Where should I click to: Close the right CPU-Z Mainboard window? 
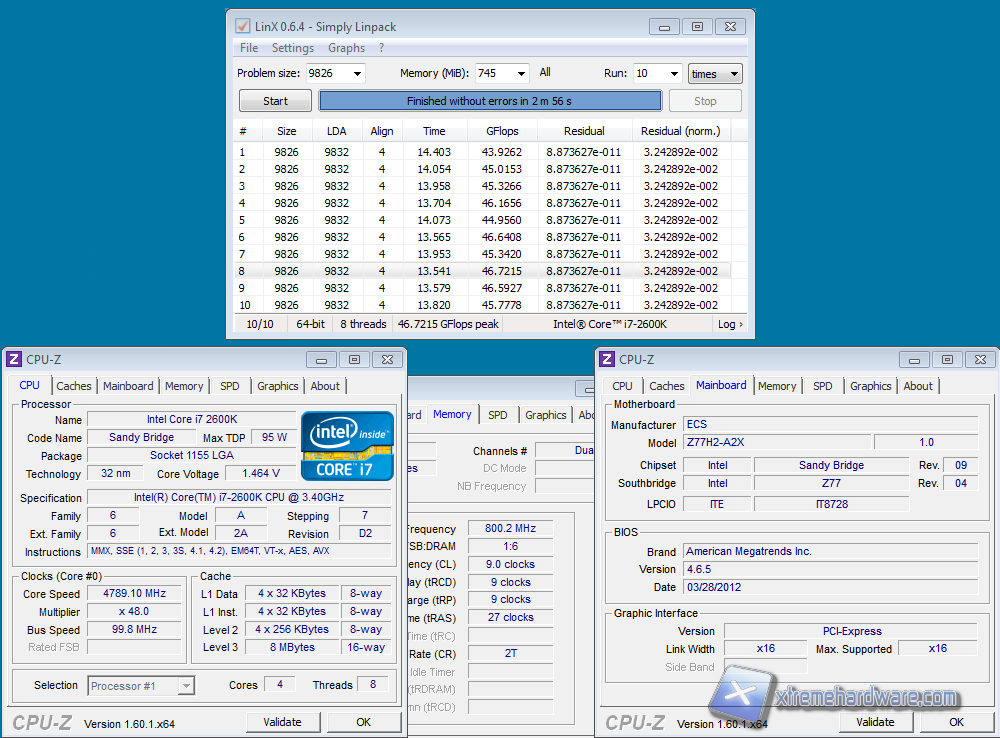coord(980,359)
